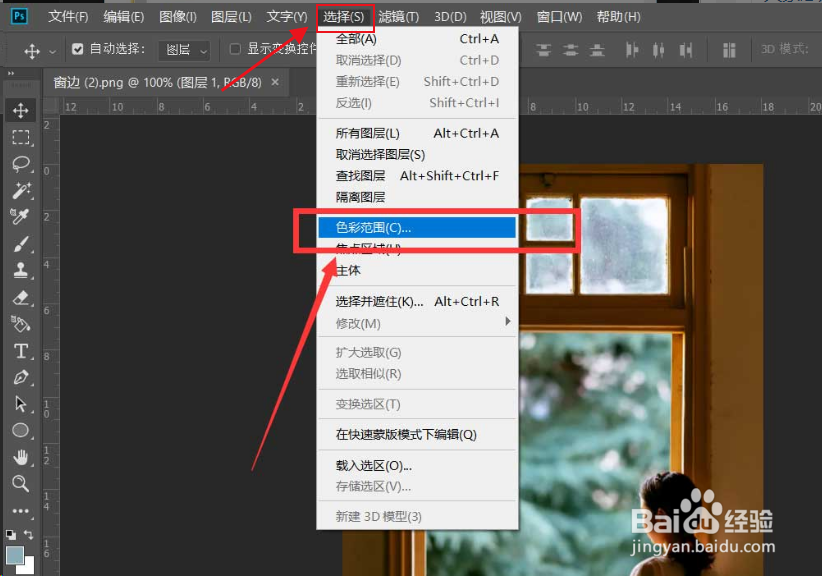Select the Eraser tool
The width and height of the screenshot is (822, 576).
[x=20, y=297]
